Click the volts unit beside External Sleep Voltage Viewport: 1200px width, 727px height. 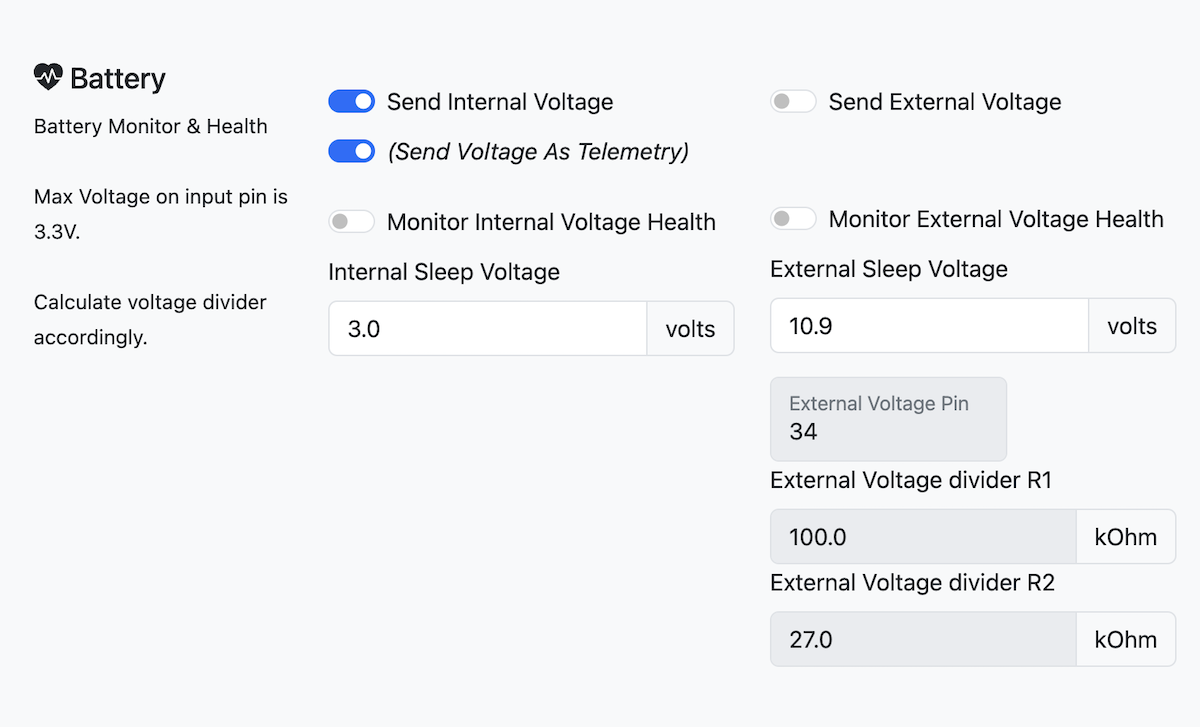(1132, 326)
